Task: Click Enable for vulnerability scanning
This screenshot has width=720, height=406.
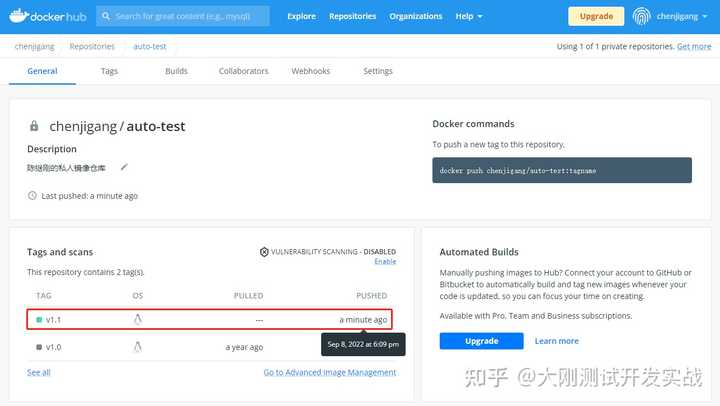Action: click(x=385, y=261)
